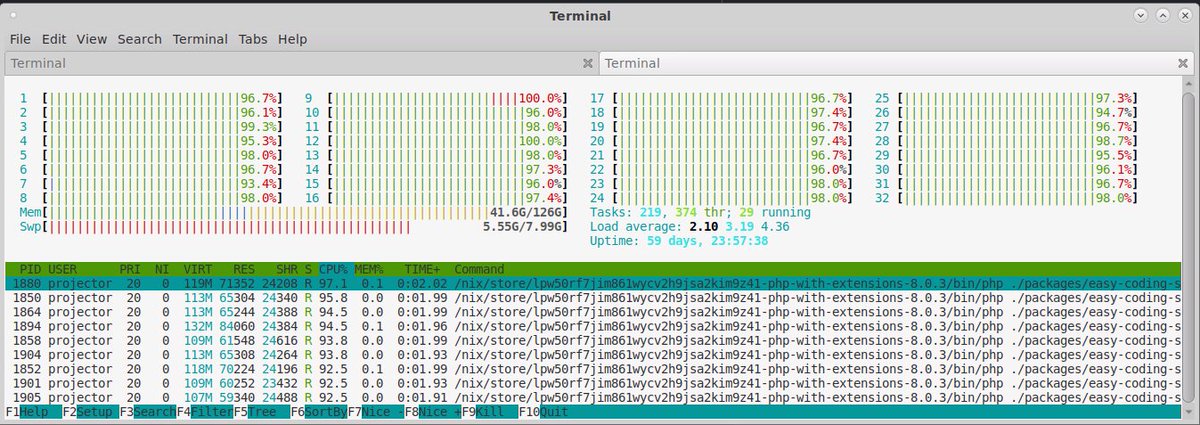Select the process row with PID 1858
This screenshot has width=1200, height=425.
click(592, 341)
